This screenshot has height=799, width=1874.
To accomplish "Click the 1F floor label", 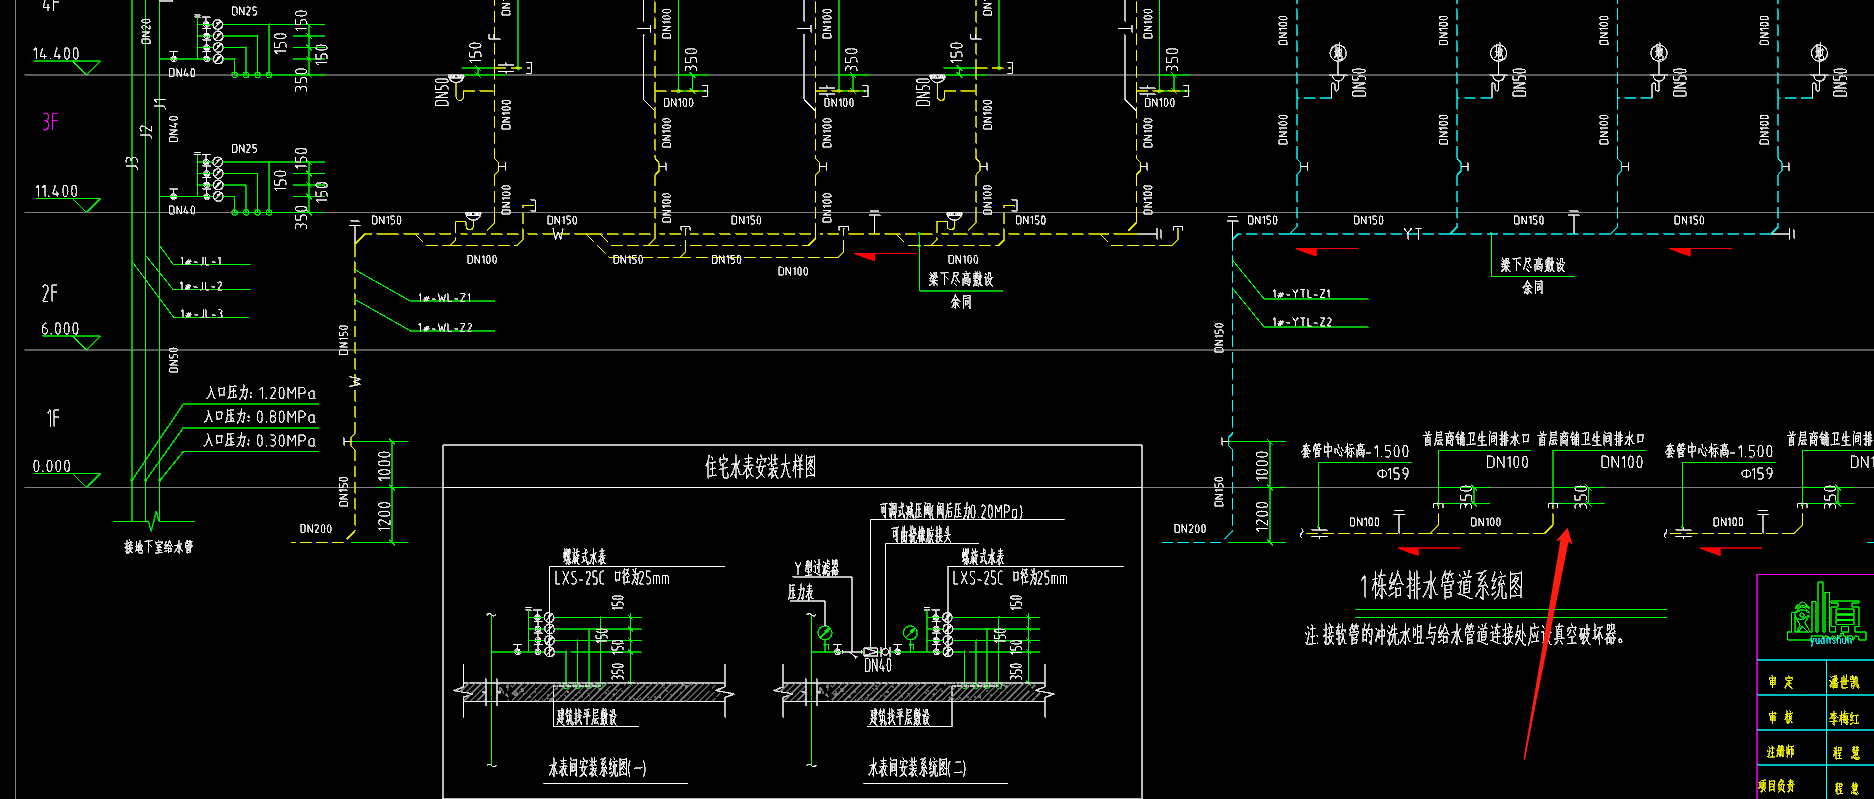I will tap(53, 418).
